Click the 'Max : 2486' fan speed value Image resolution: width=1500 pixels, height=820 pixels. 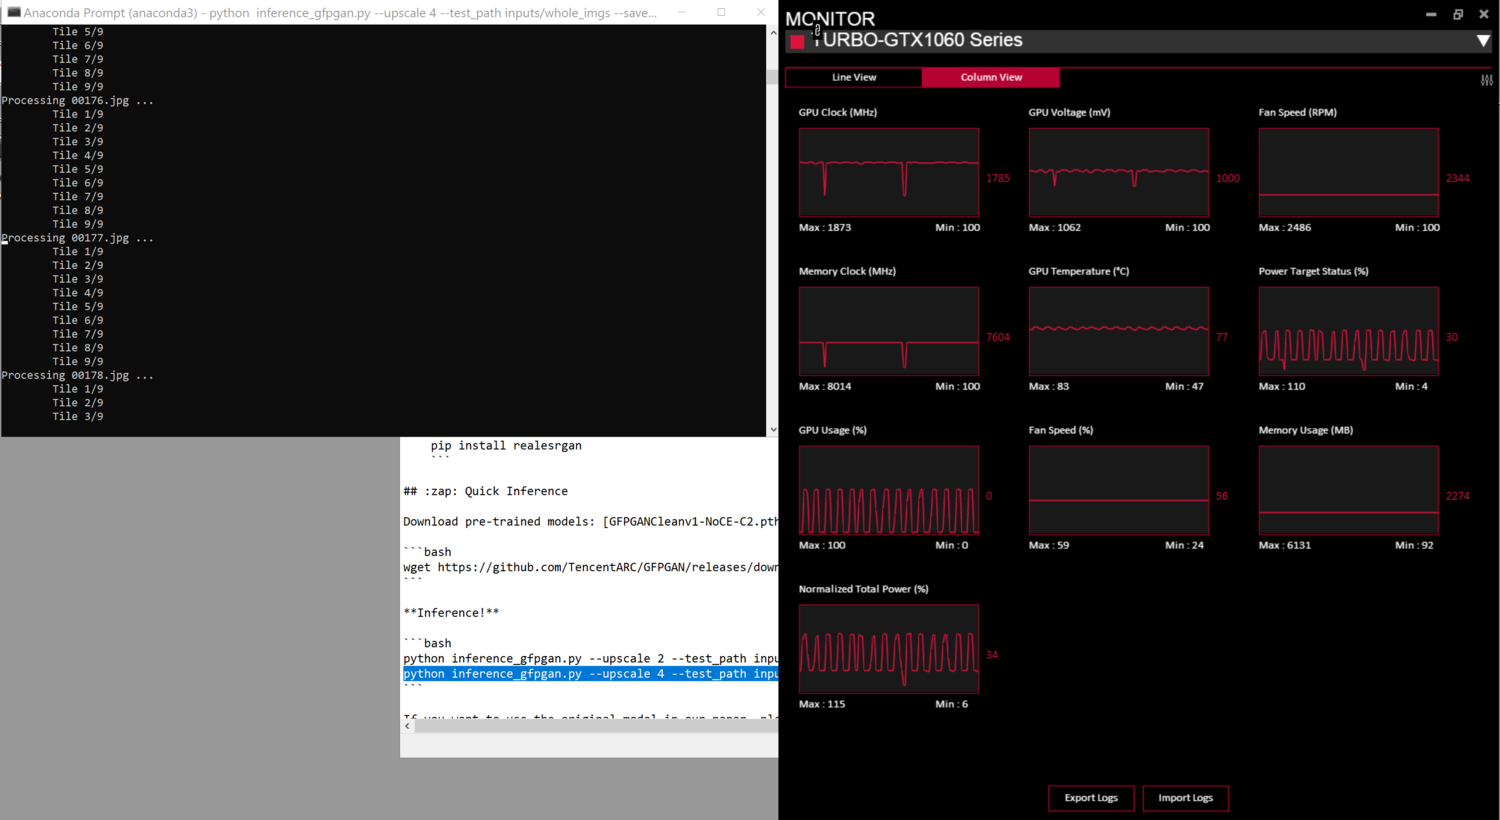point(1285,228)
